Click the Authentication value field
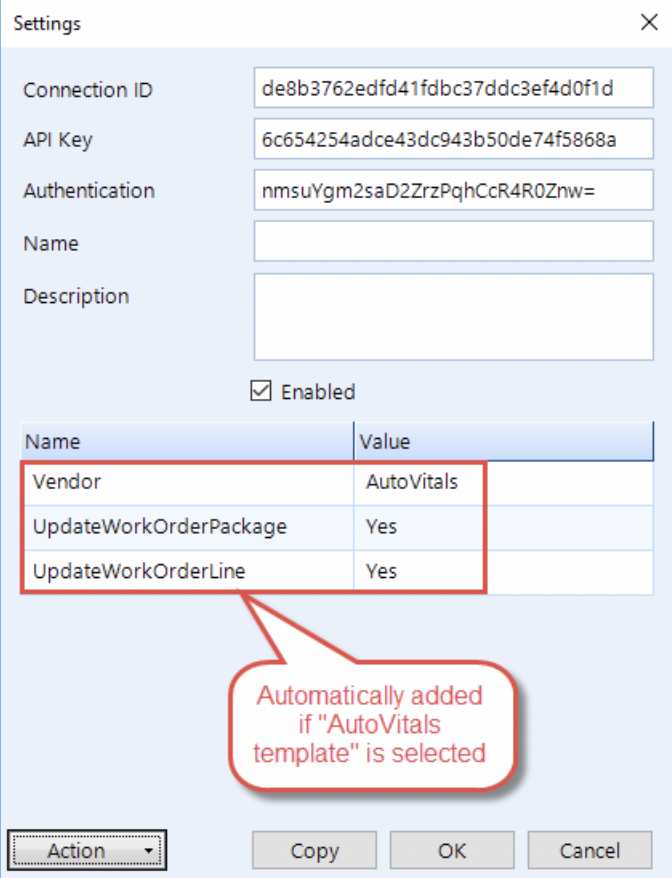672x878 pixels. click(453, 190)
